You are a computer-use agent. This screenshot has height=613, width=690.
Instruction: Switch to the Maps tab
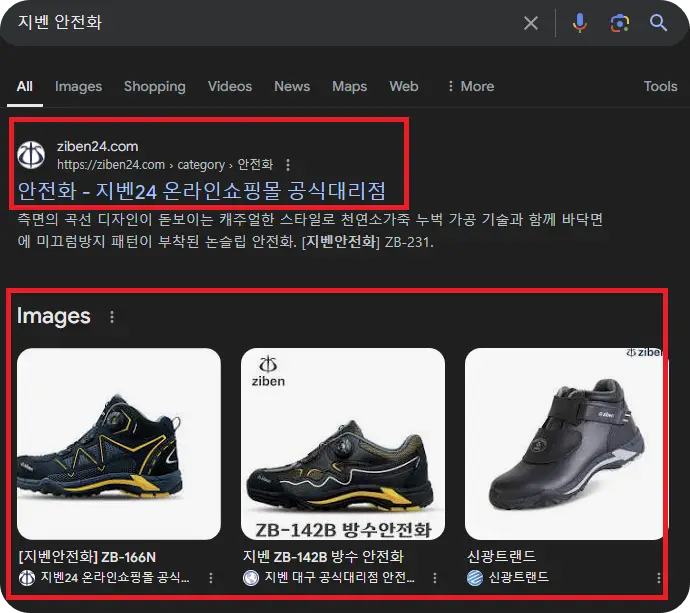[x=349, y=86]
